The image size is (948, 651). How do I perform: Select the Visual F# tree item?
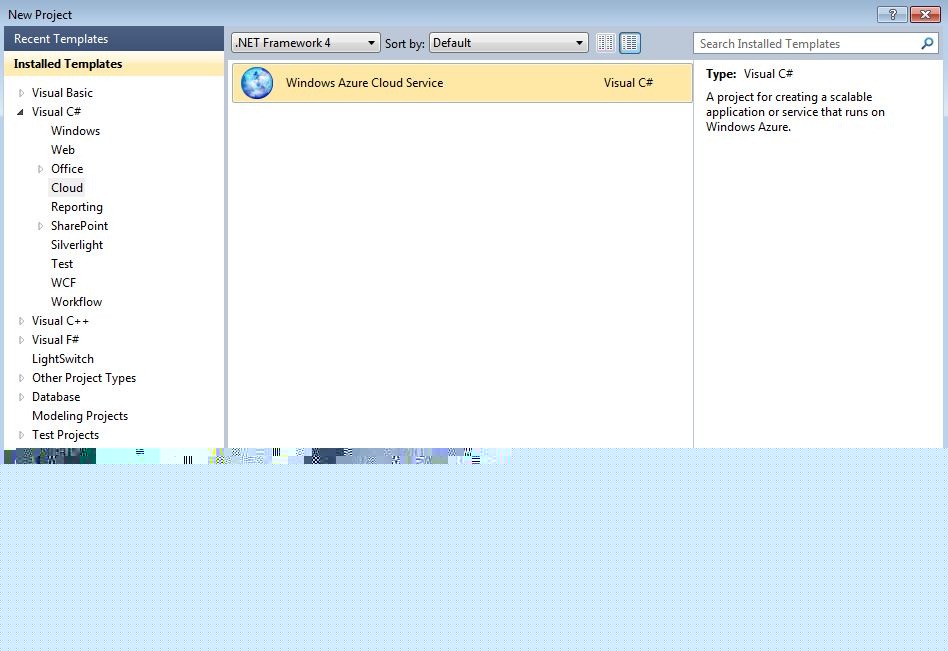click(56, 340)
